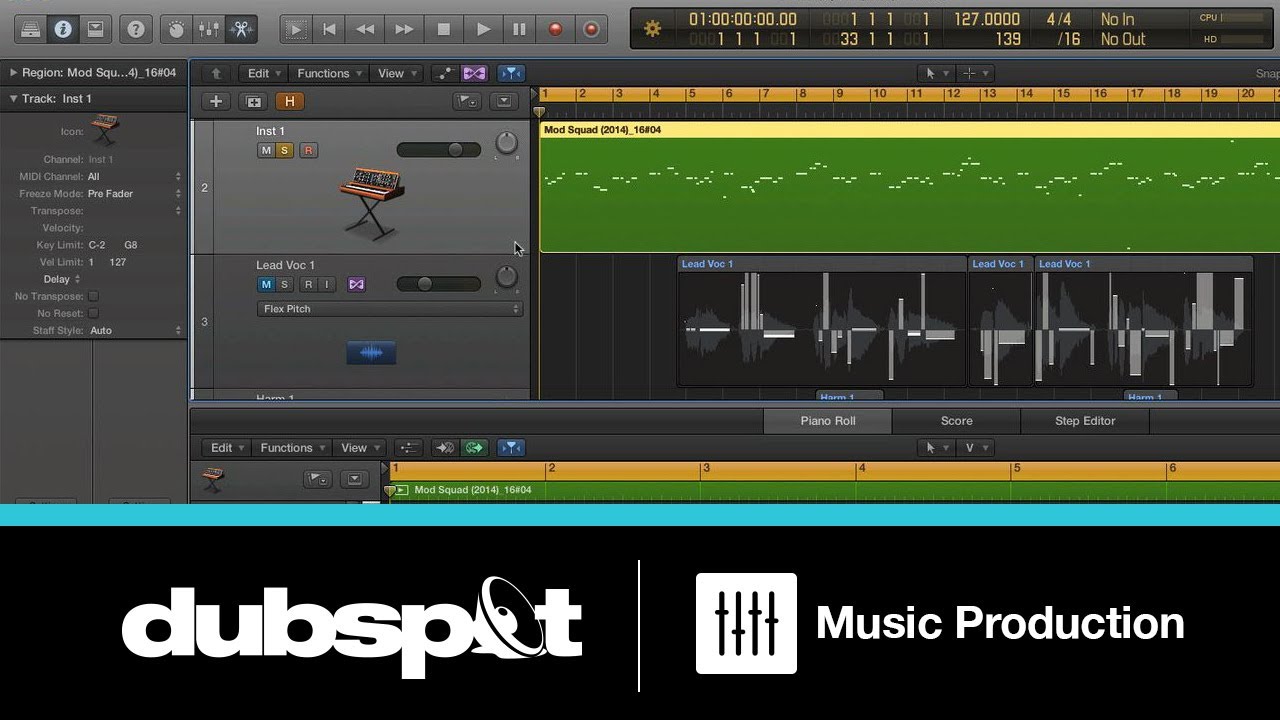Image resolution: width=1280 pixels, height=720 pixels.
Task: Open the Toolbar display button
Action: tap(95, 29)
